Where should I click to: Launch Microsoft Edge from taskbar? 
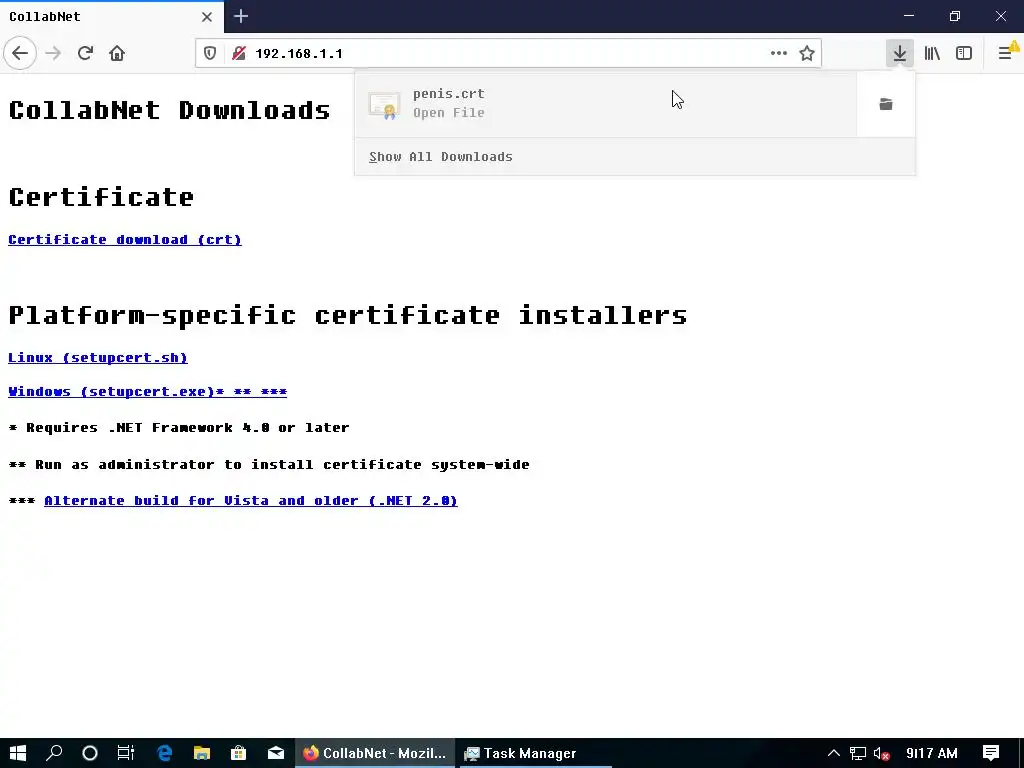165,753
